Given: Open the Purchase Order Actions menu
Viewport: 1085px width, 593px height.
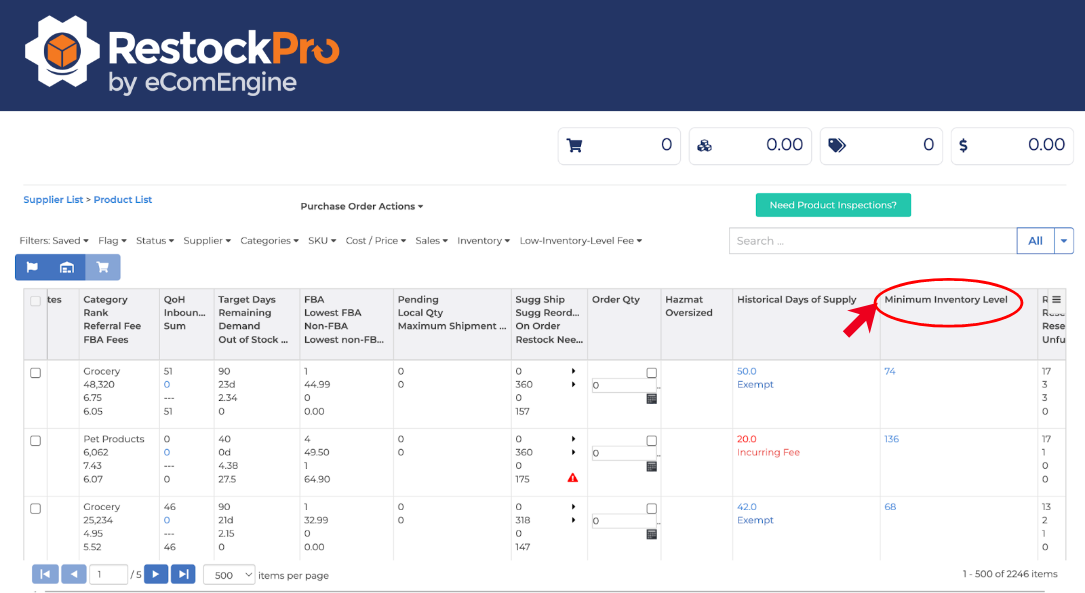Looking at the screenshot, I should click(x=361, y=207).
